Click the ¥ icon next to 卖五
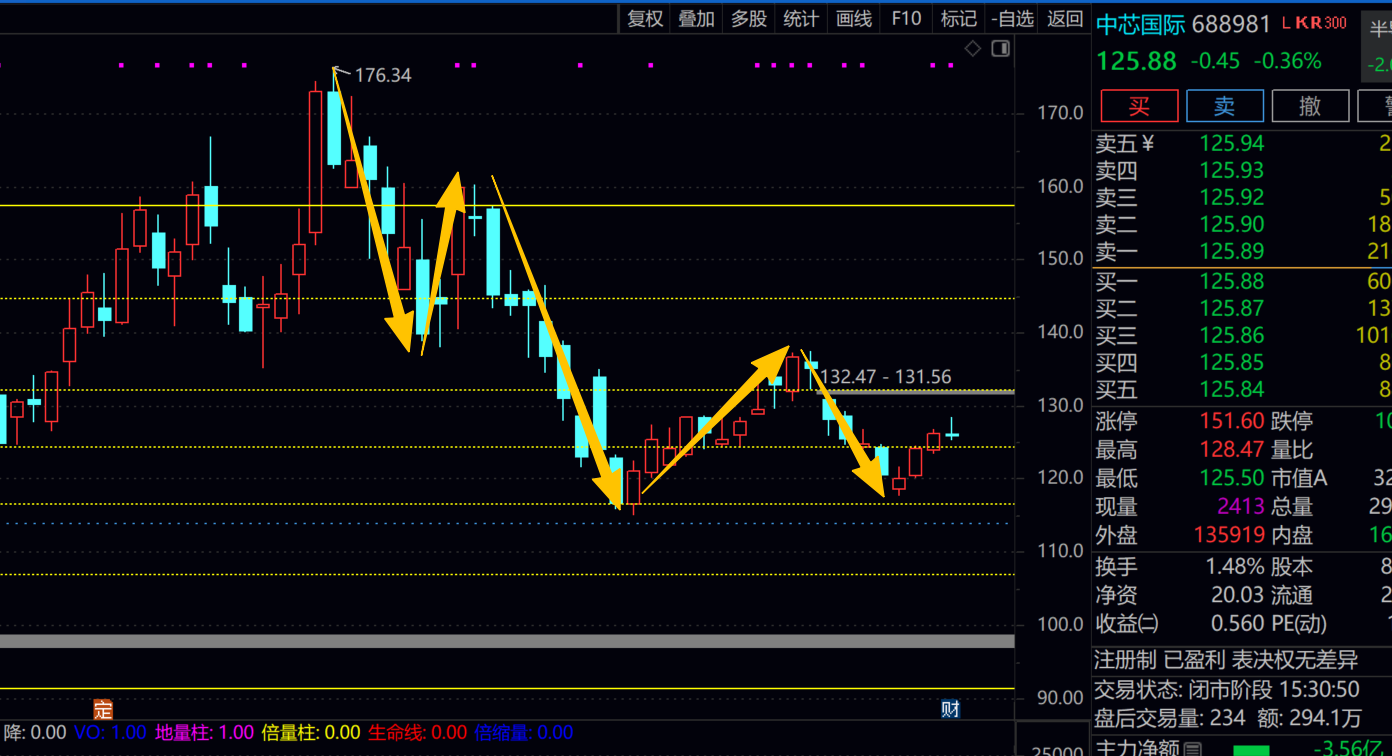This screenshot has width=1392, height=756. pos(1148,143)
